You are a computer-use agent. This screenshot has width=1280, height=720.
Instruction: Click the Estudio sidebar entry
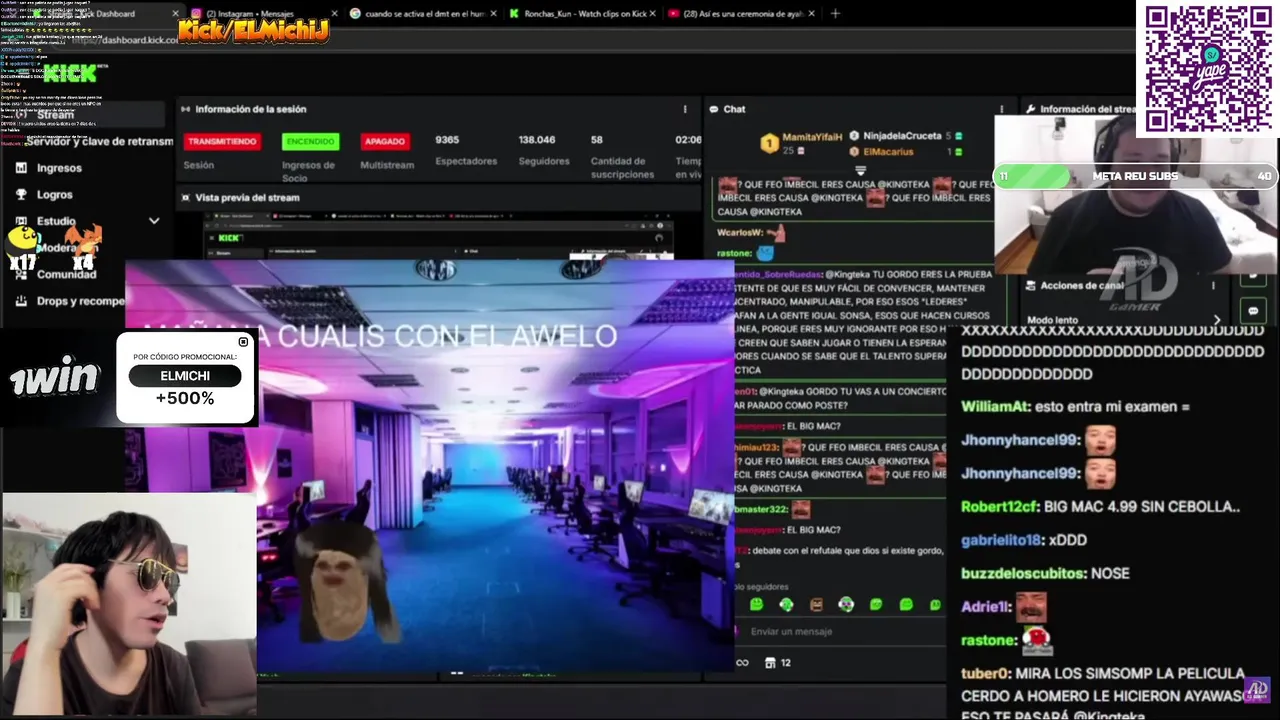click(x=56, y=221)
